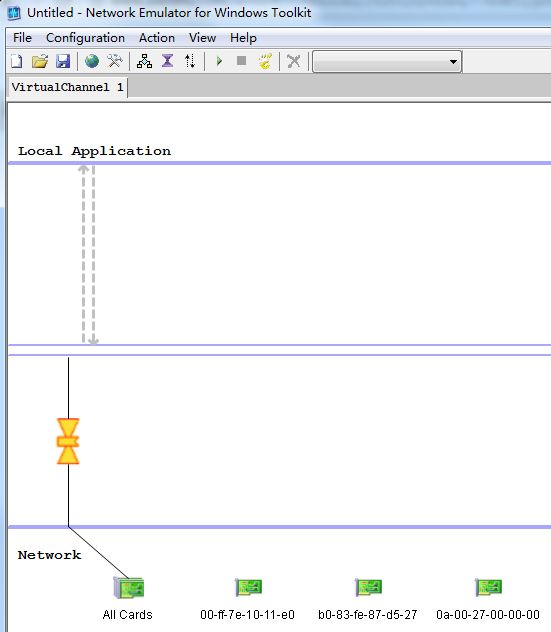551x632 pixels.
Task: Click the purple hourglass link icon
Action: coord(168,61)
